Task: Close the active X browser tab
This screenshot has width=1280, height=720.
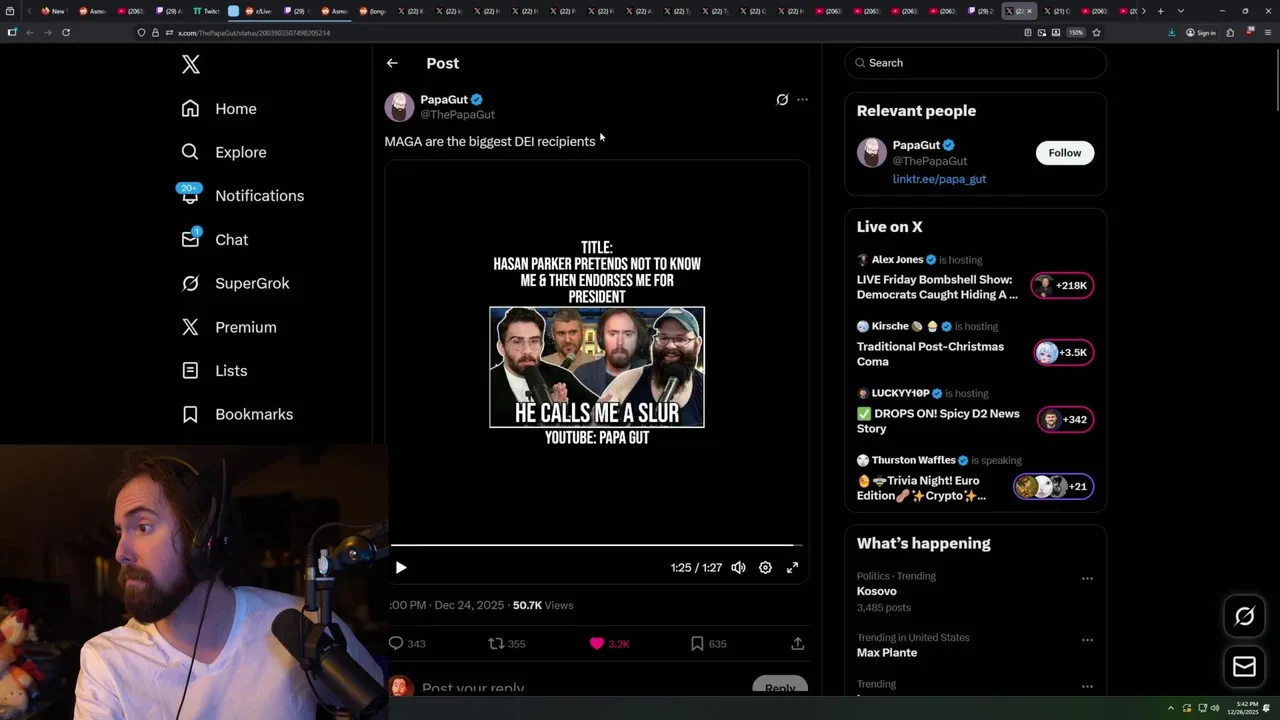Action: (1029, 11)
